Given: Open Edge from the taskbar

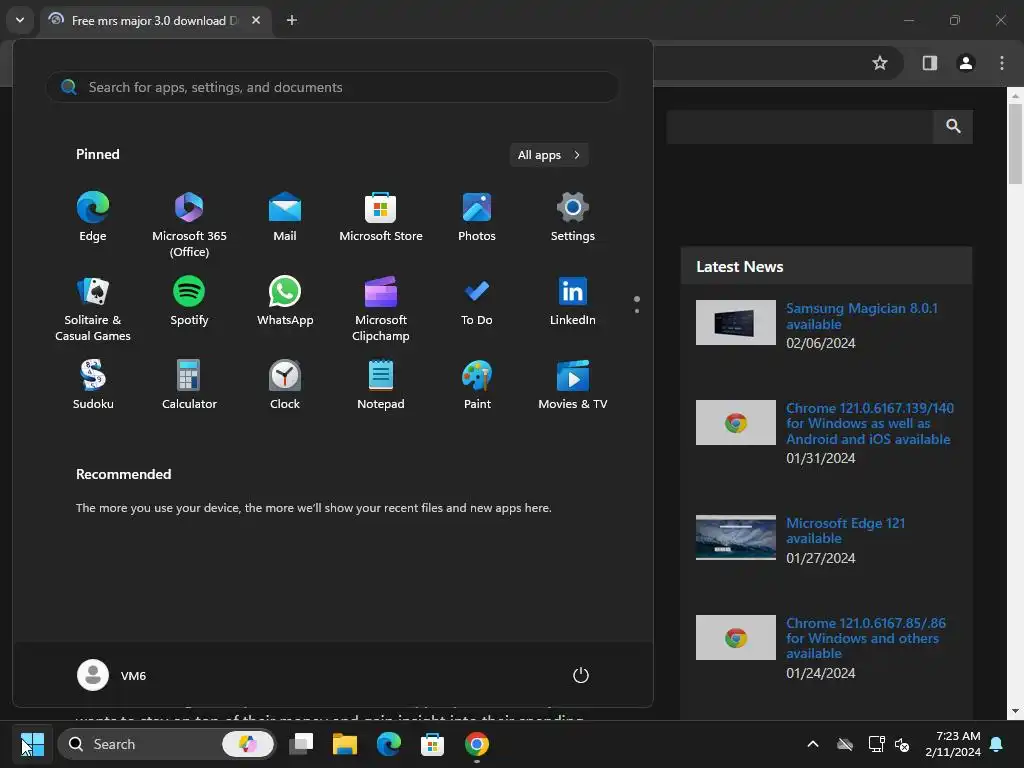Looking at the screenshot, I should (389, 744).
